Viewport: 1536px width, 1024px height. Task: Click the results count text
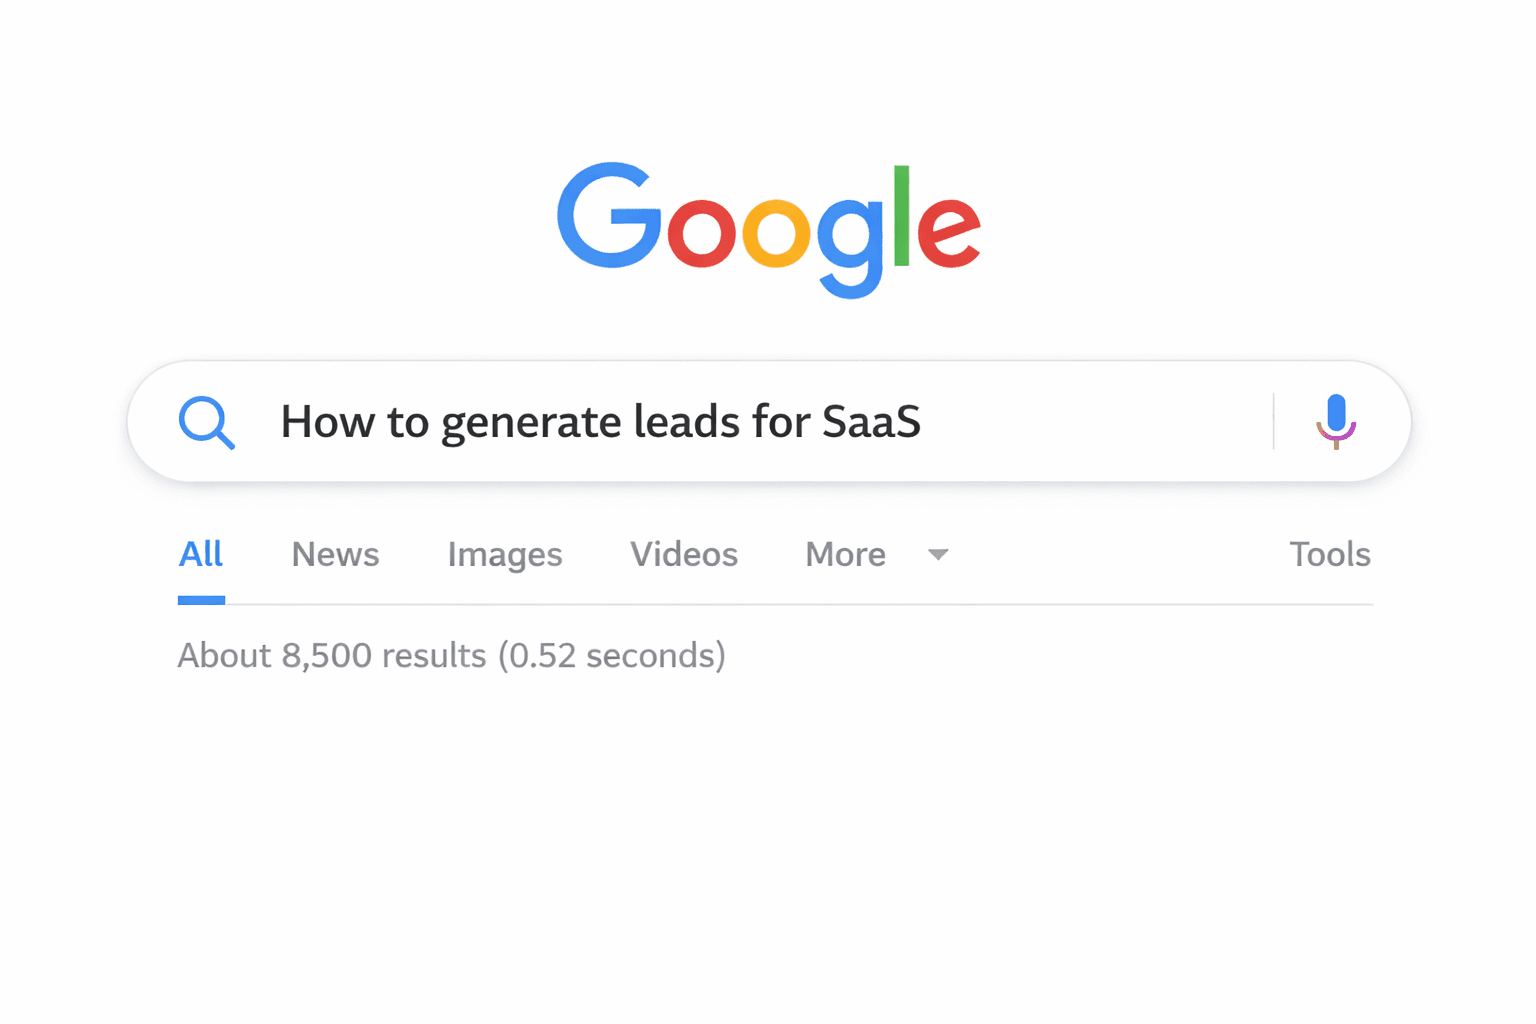pyautogui.click(x=451, y=655)
